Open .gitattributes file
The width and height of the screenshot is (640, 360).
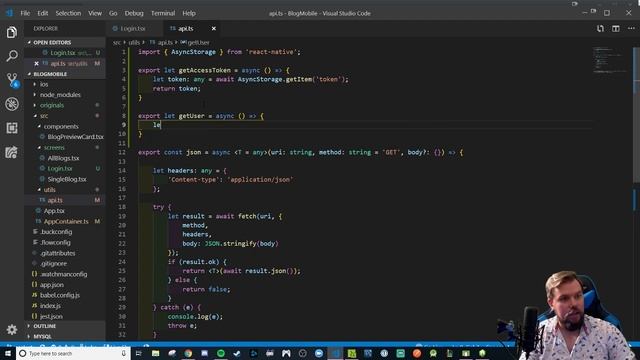click(x=57, y=253)
